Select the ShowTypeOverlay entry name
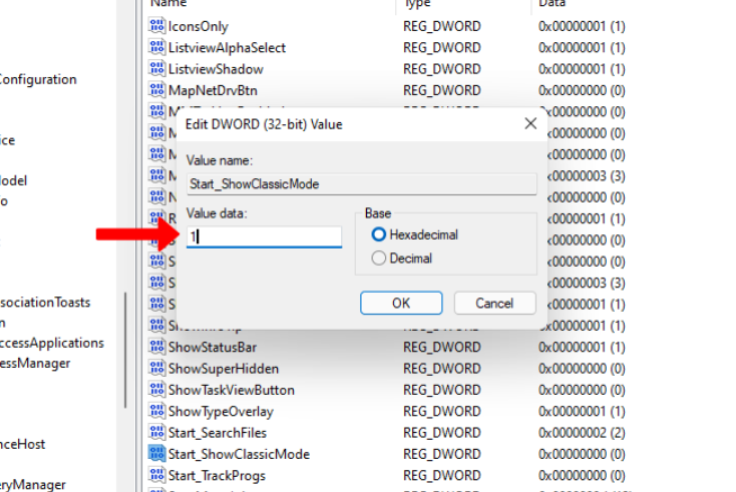The image size is (736, 492). point(221,411)
